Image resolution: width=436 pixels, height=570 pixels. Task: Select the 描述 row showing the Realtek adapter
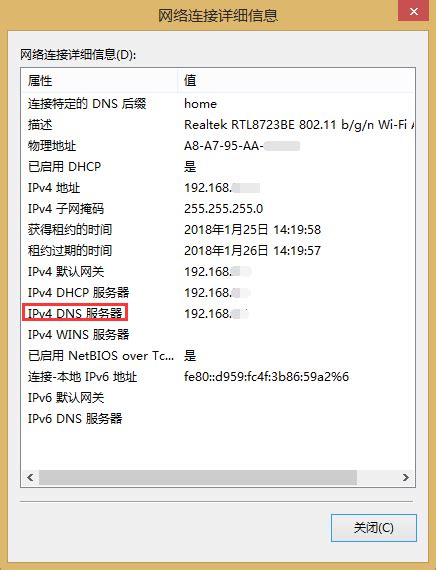coord(218,125)
